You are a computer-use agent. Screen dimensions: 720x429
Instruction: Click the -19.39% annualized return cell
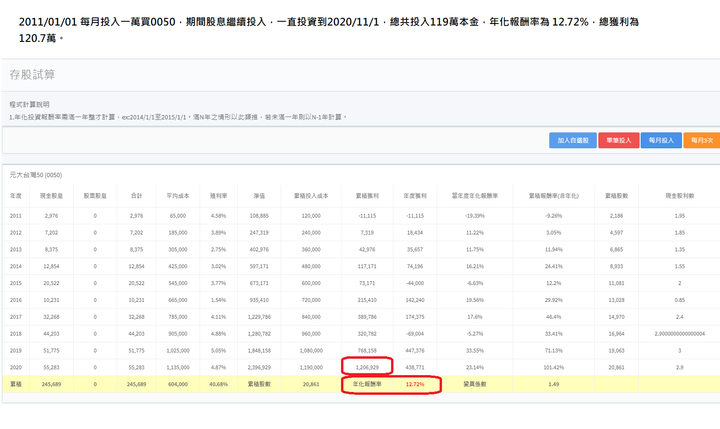pyautogui.click(x=475, y=215)
